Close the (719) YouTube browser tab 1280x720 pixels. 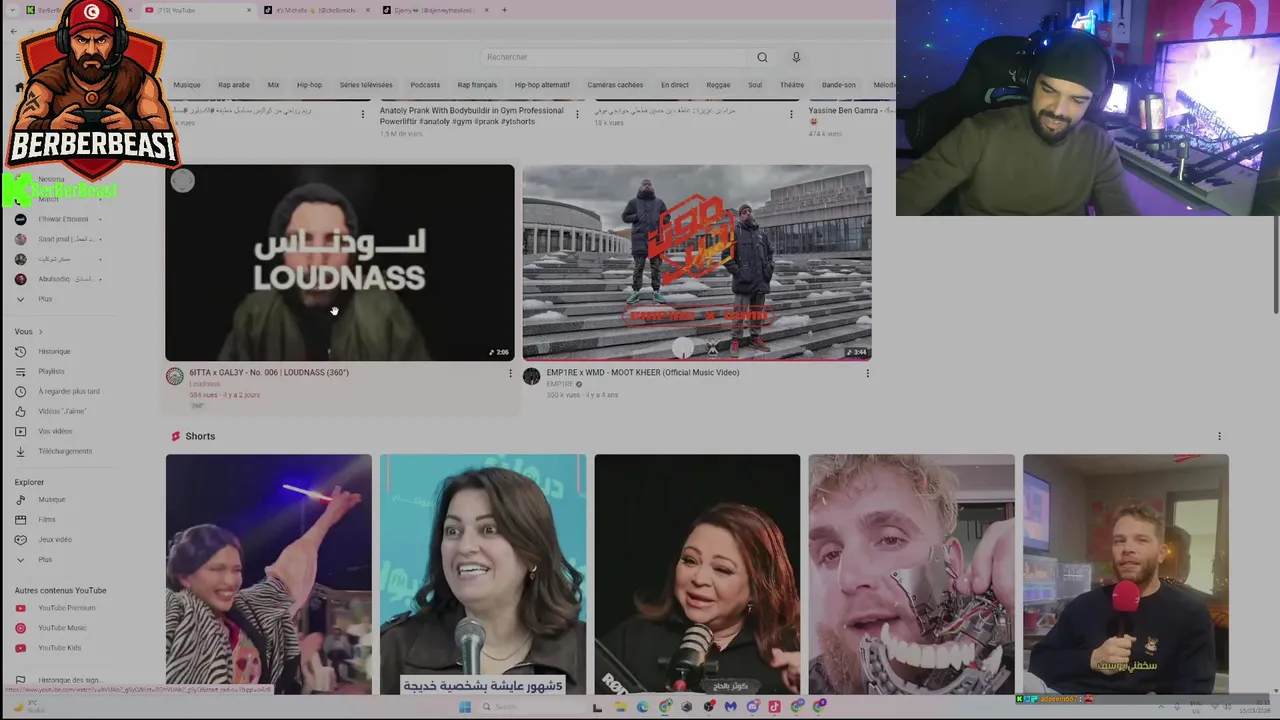pos(248,10)
